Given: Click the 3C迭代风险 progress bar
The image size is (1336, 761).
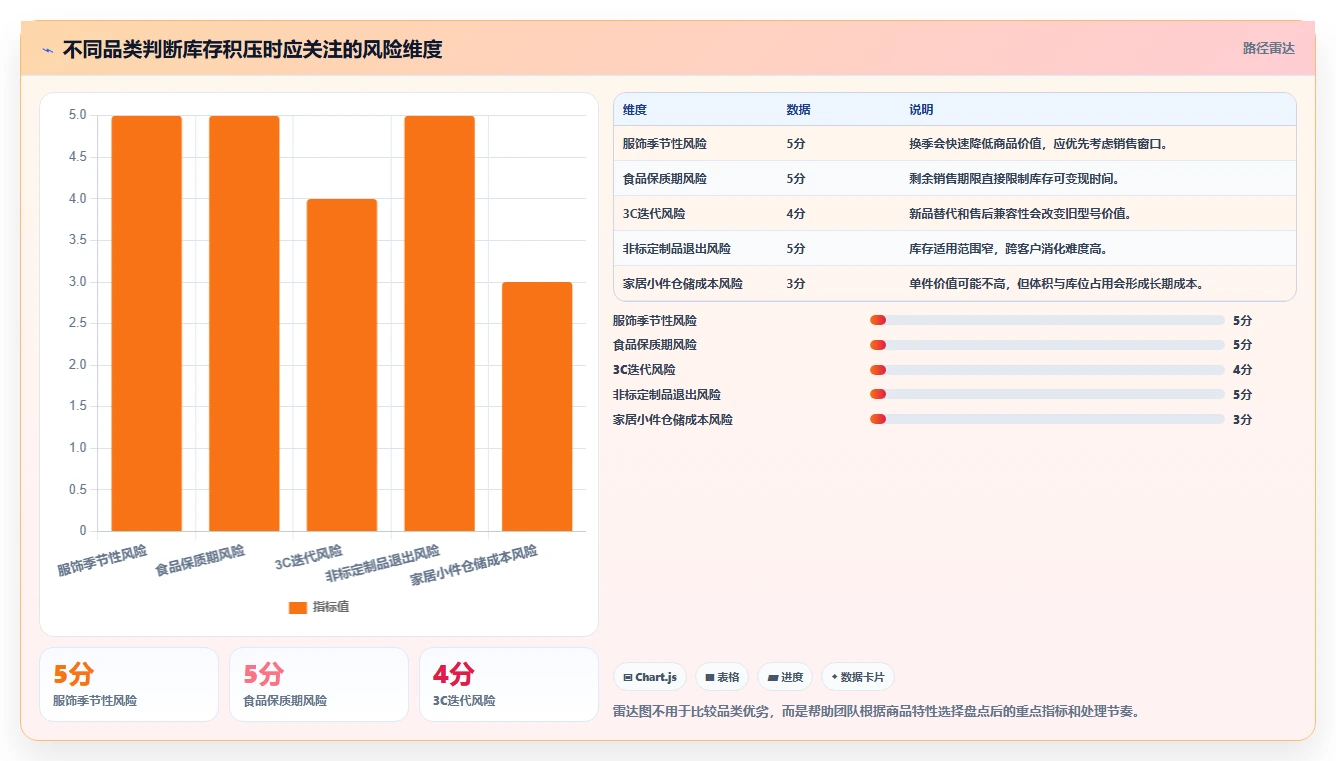Looking at the screenshot, I should [1047, 370].
